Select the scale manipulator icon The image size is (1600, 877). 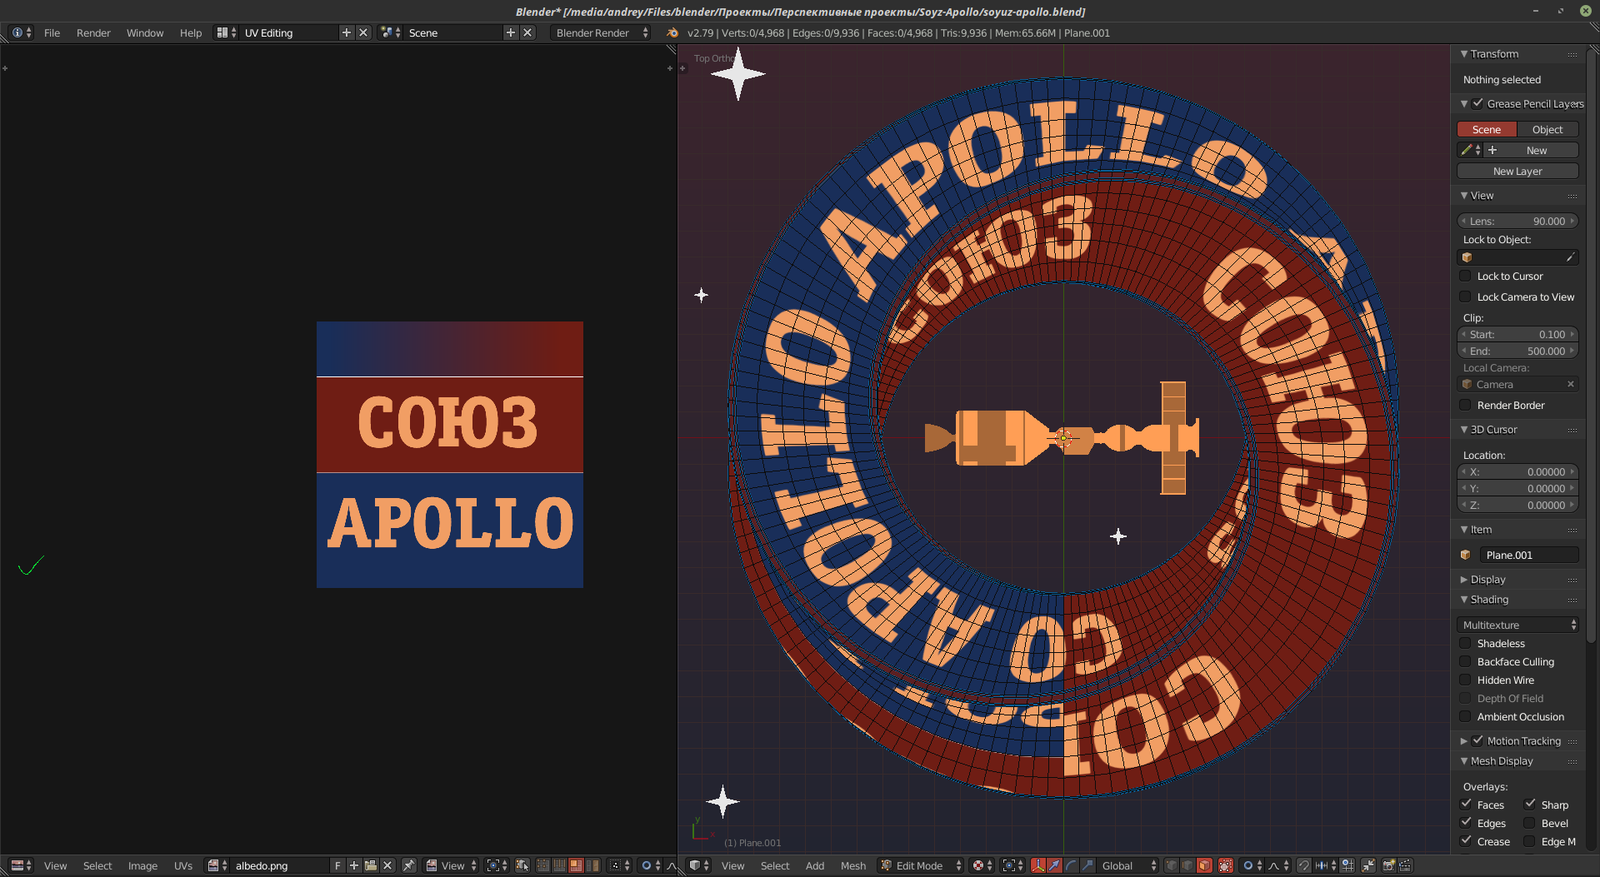click(x=1087, y=866)
